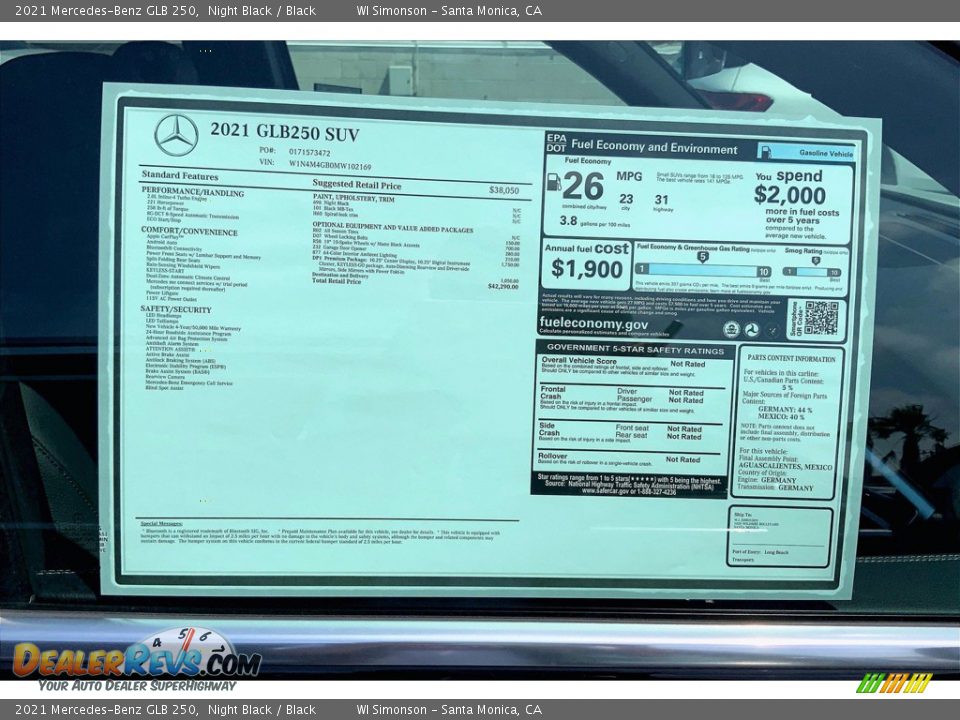The image size is (960, 720).
Task: Click the top caption '2021 Mercedes-Benz GLB 250'
Action: (x=107, y=10)
